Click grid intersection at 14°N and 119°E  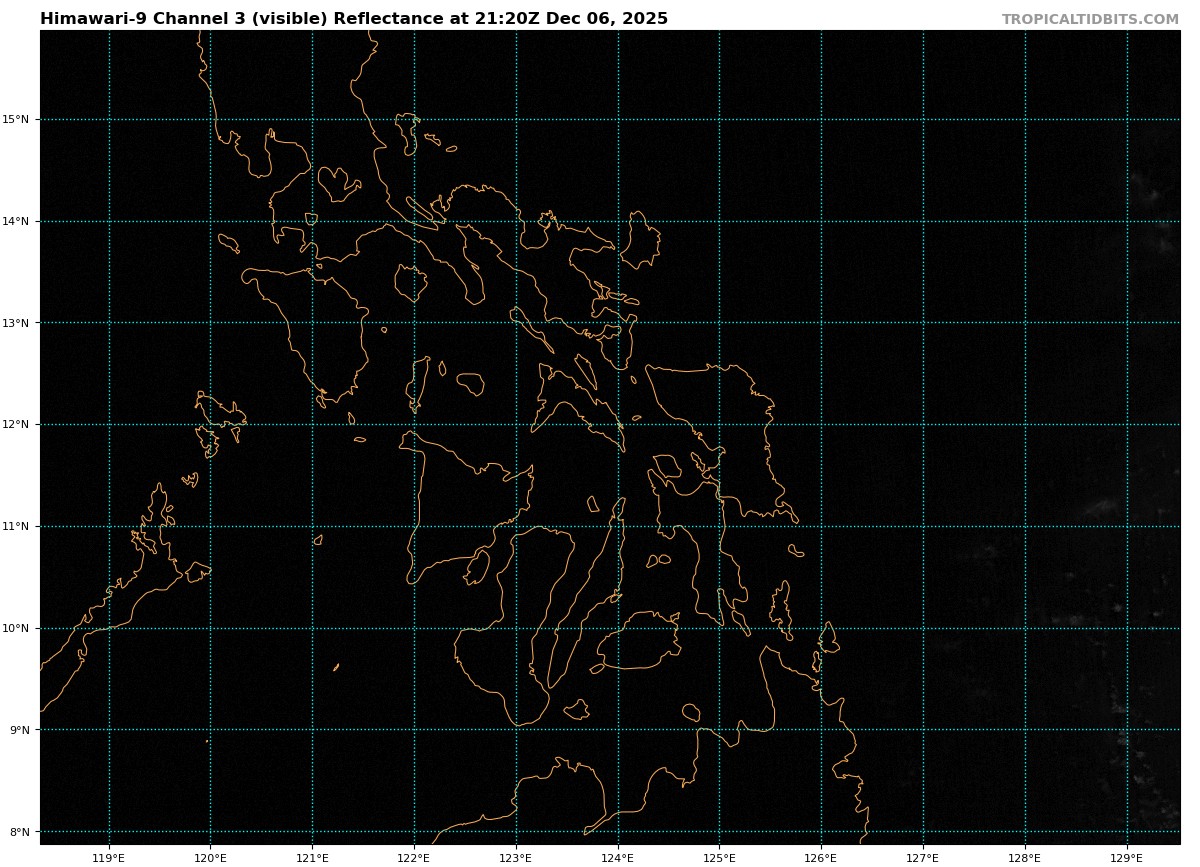[109, 221]
